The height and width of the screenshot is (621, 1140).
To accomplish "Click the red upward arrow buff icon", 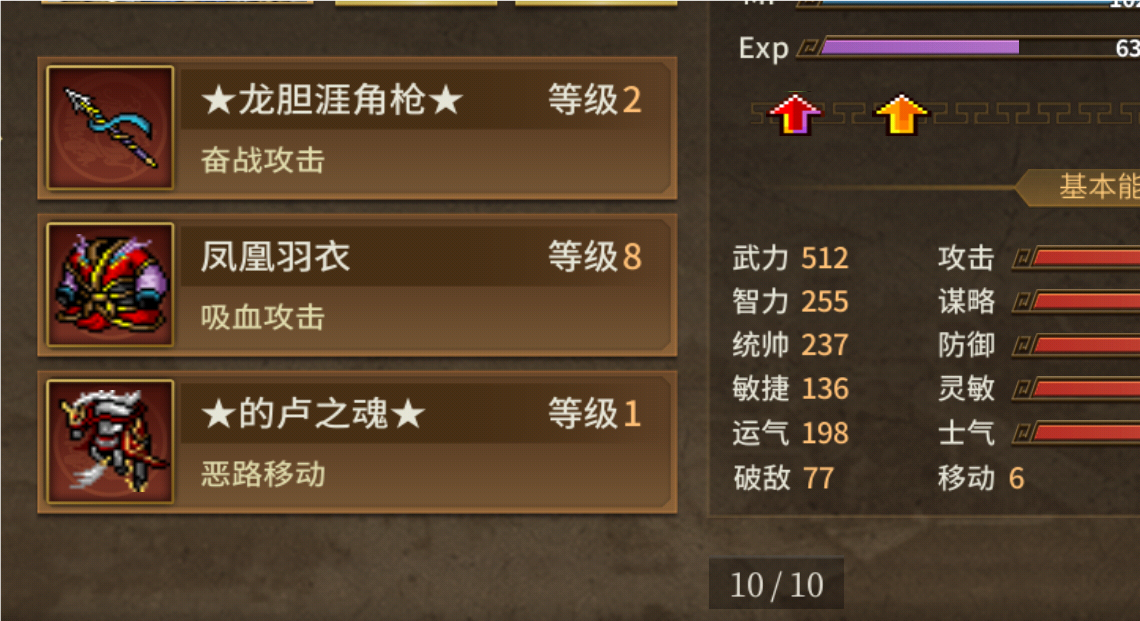I will click(x=795, y=114).
